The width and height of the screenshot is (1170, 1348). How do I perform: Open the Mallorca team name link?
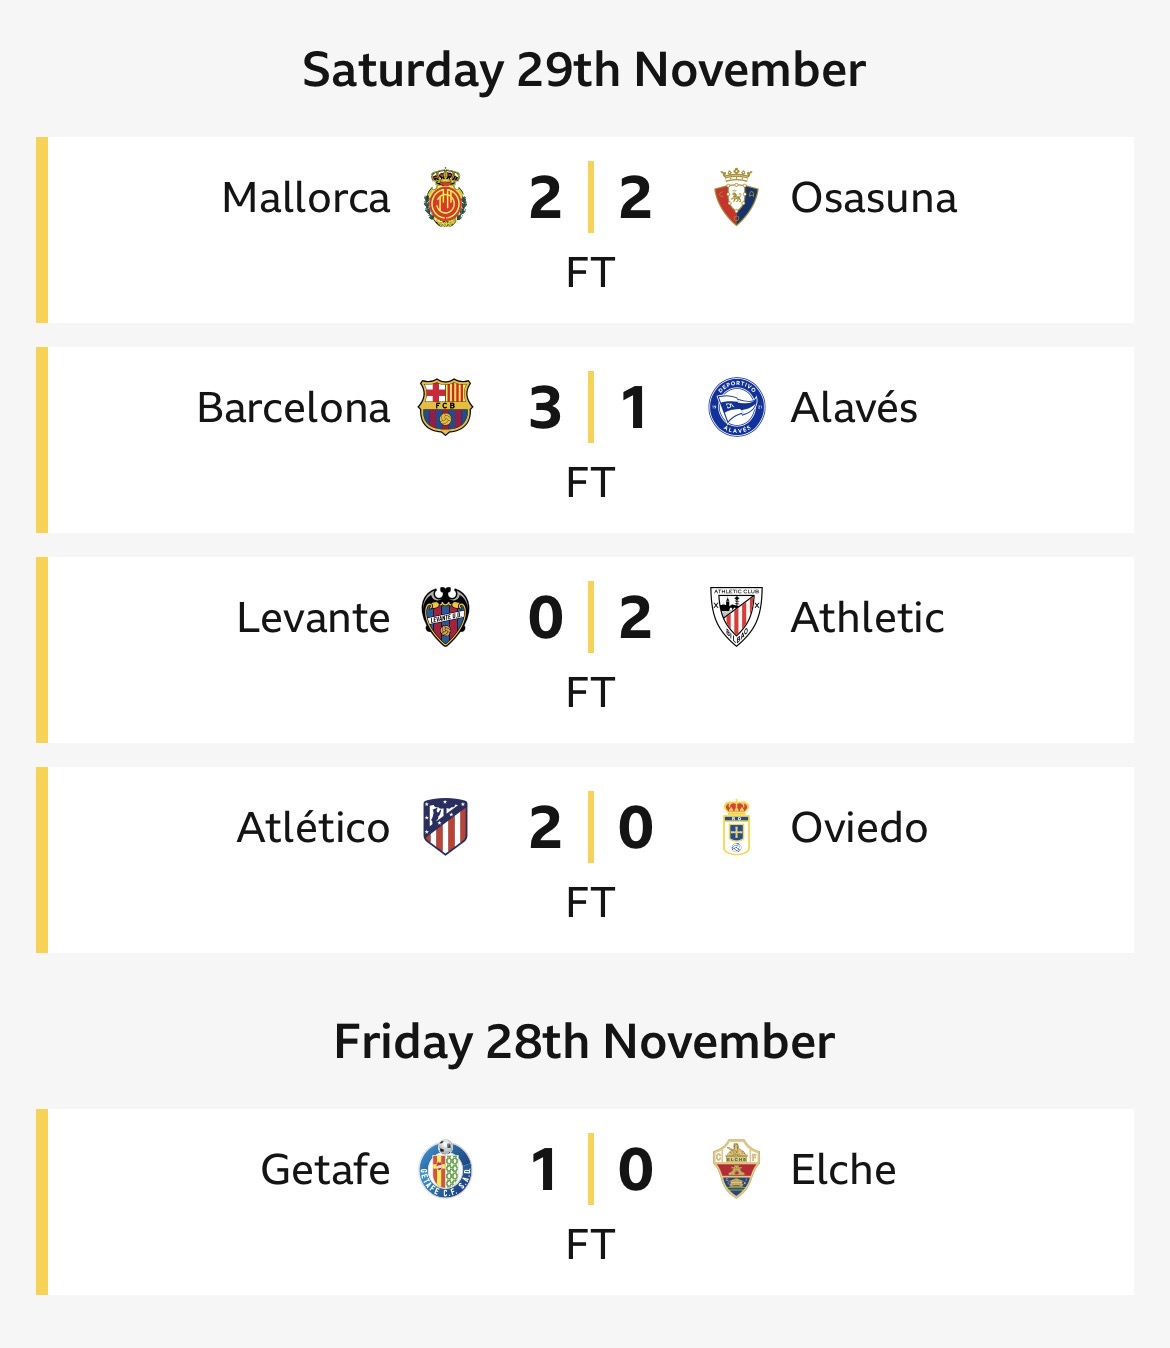pyautogui.click(x=306, y=198)
